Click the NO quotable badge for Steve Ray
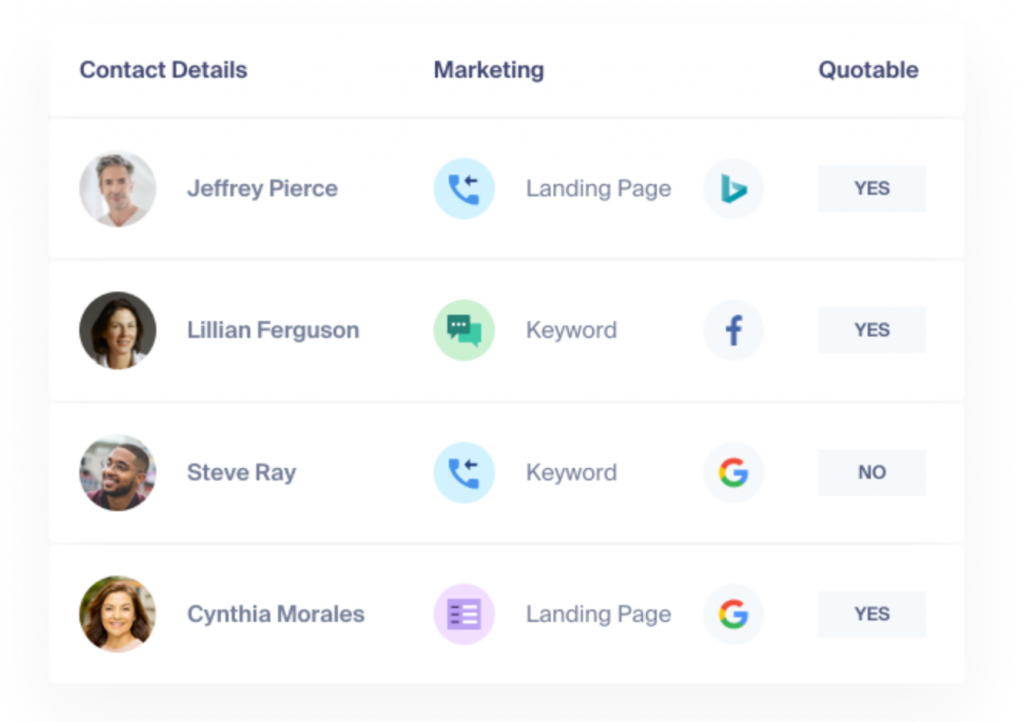This screenshot has height=722, width=1024. coord(872,473)
